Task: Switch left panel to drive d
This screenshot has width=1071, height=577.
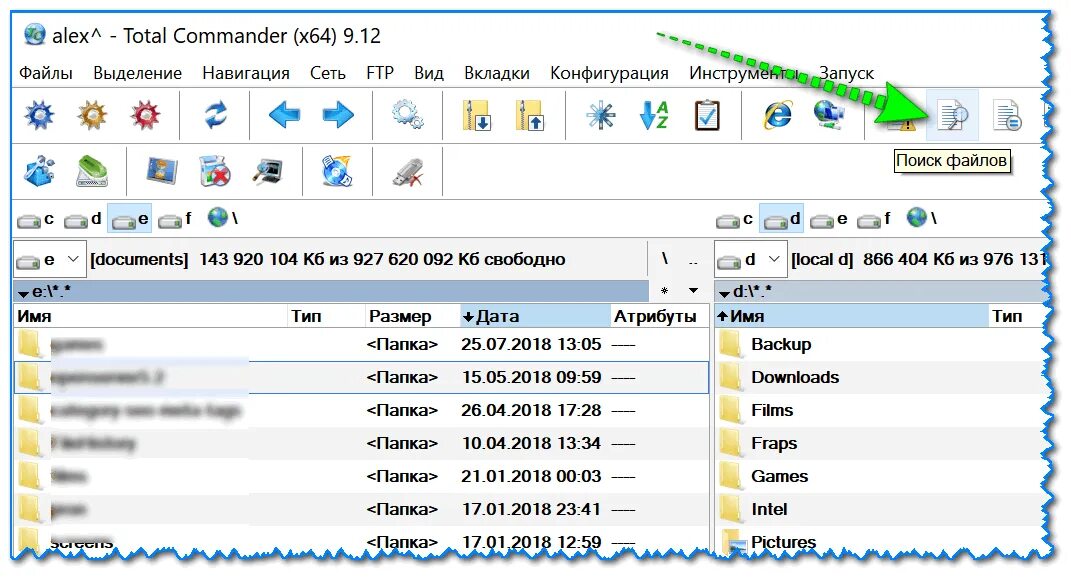Action: (x=83, y=219)
